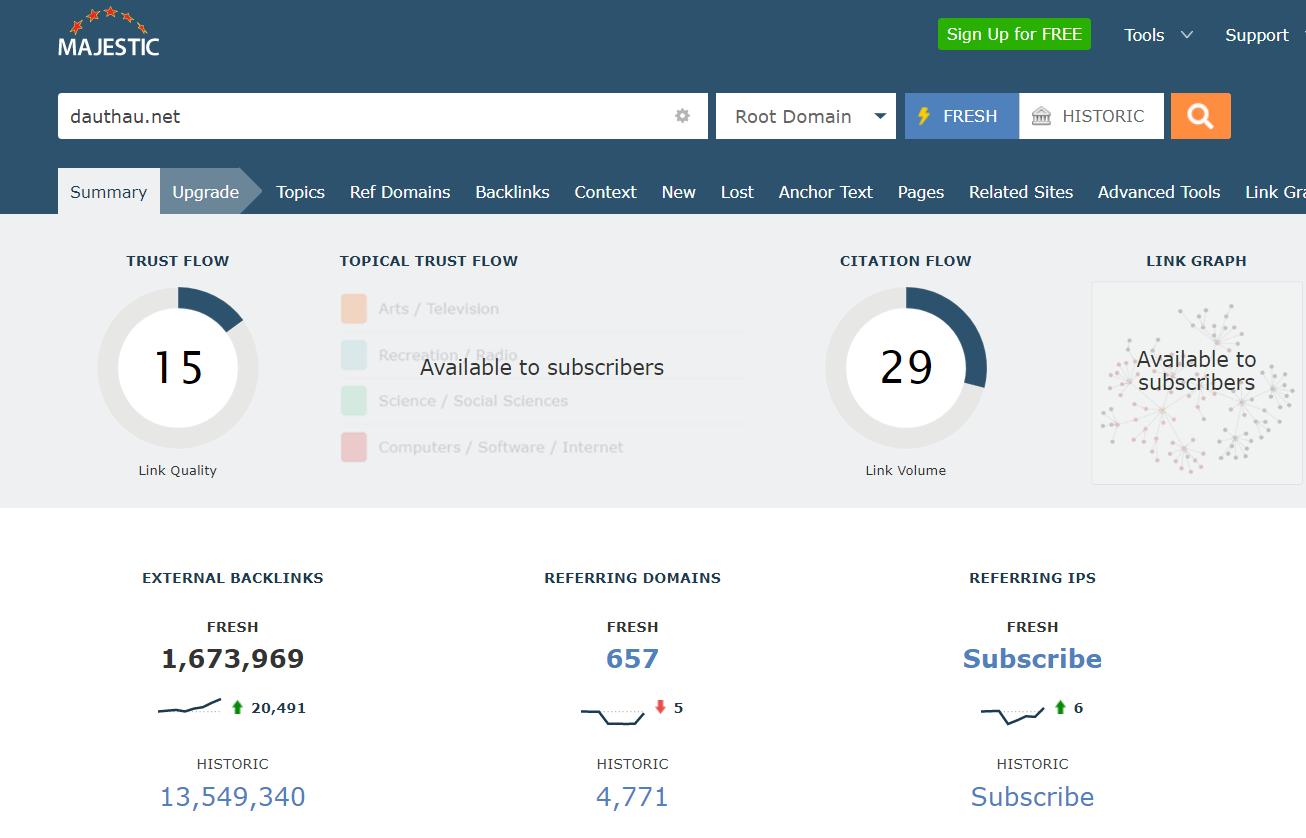Click the Referring Domains sparkline chart
1306x838 pixels.
click(x=612, y=715)
